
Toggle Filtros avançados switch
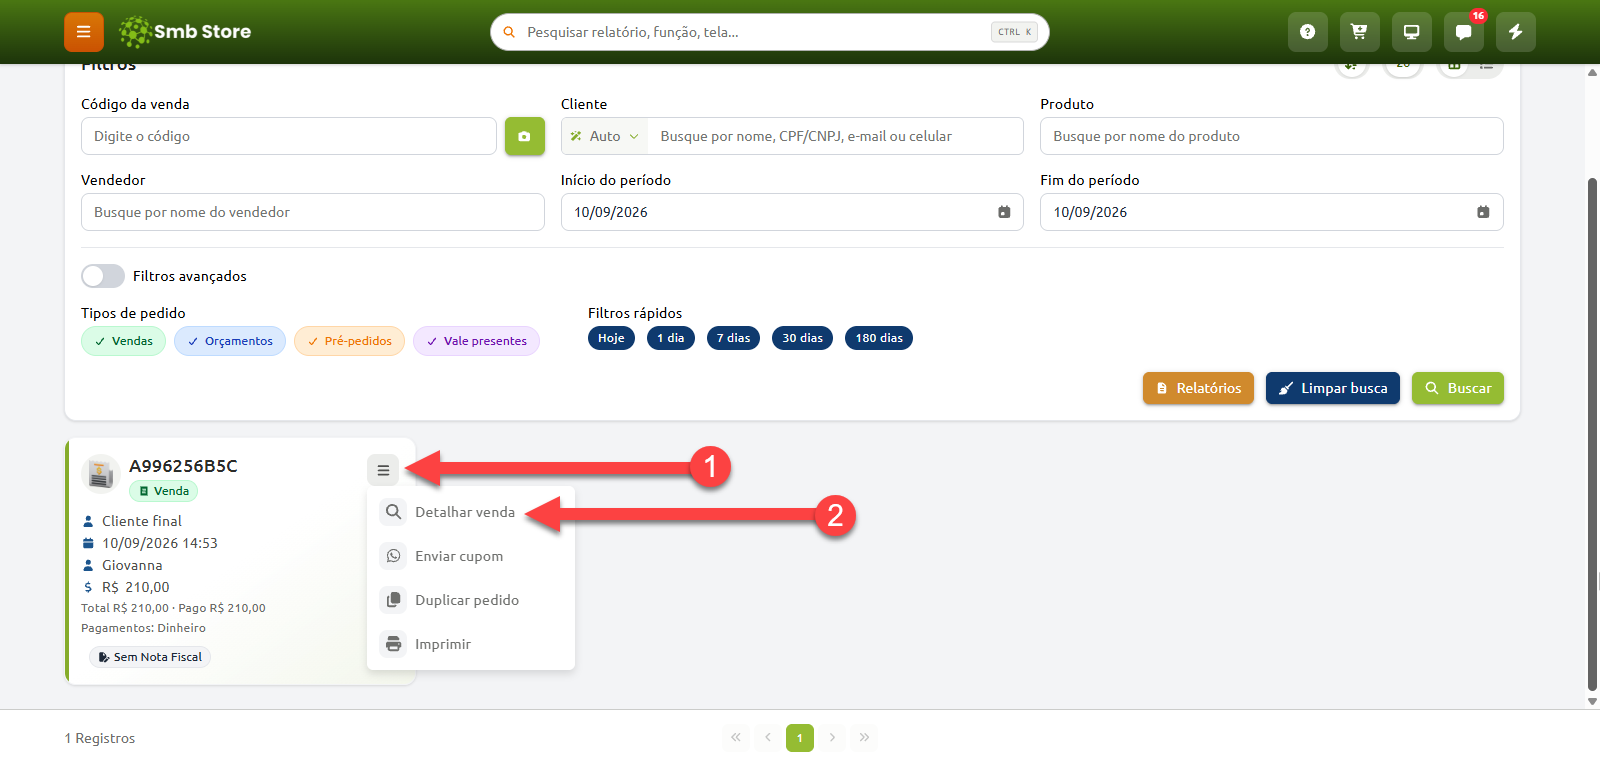tap(103, 276)
